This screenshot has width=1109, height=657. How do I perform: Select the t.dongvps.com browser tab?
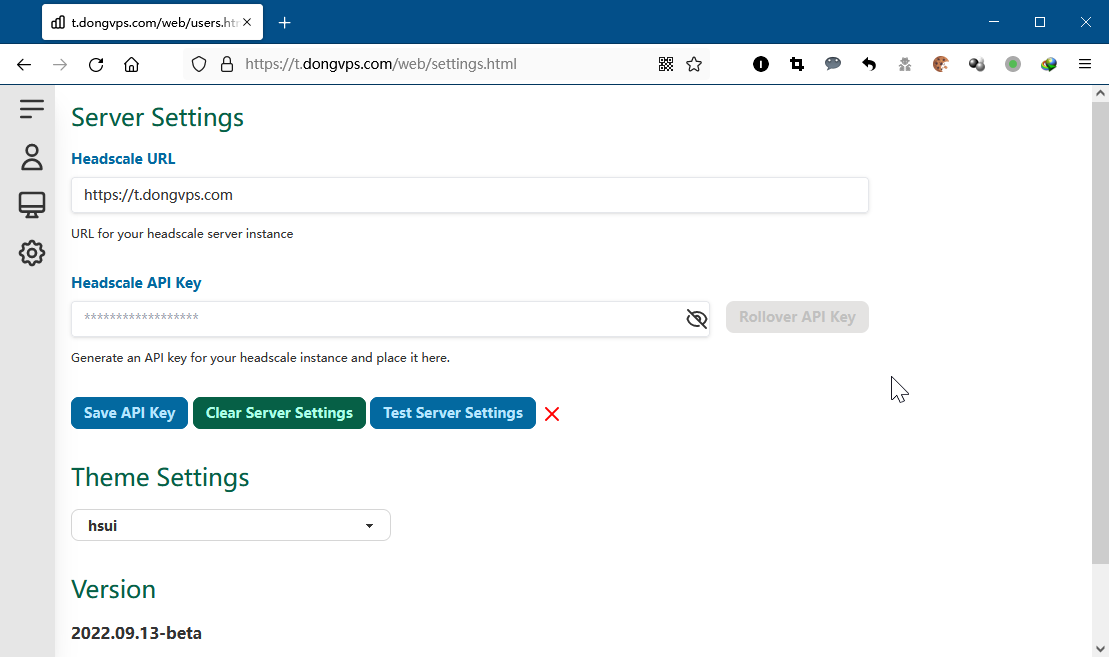[x=145, y=22]
